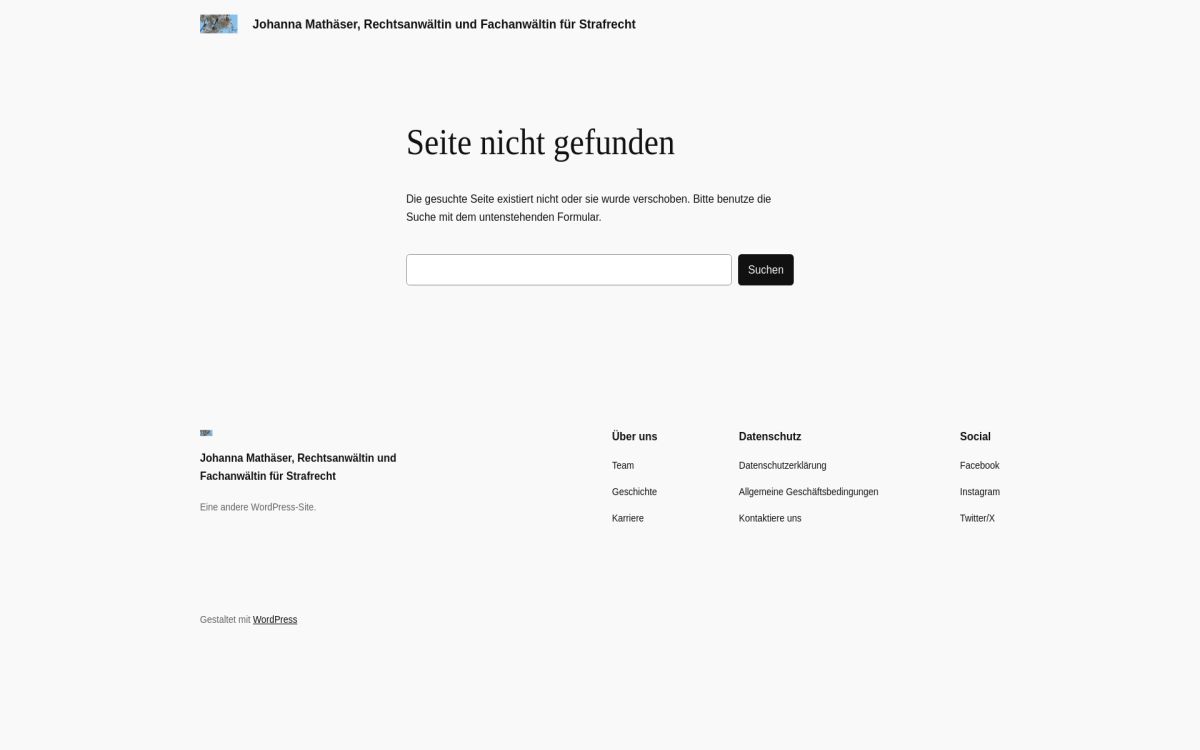Click the Seite nicht gefunden heading
Viewport: 1200px width, 750px height.
(540, 143)
